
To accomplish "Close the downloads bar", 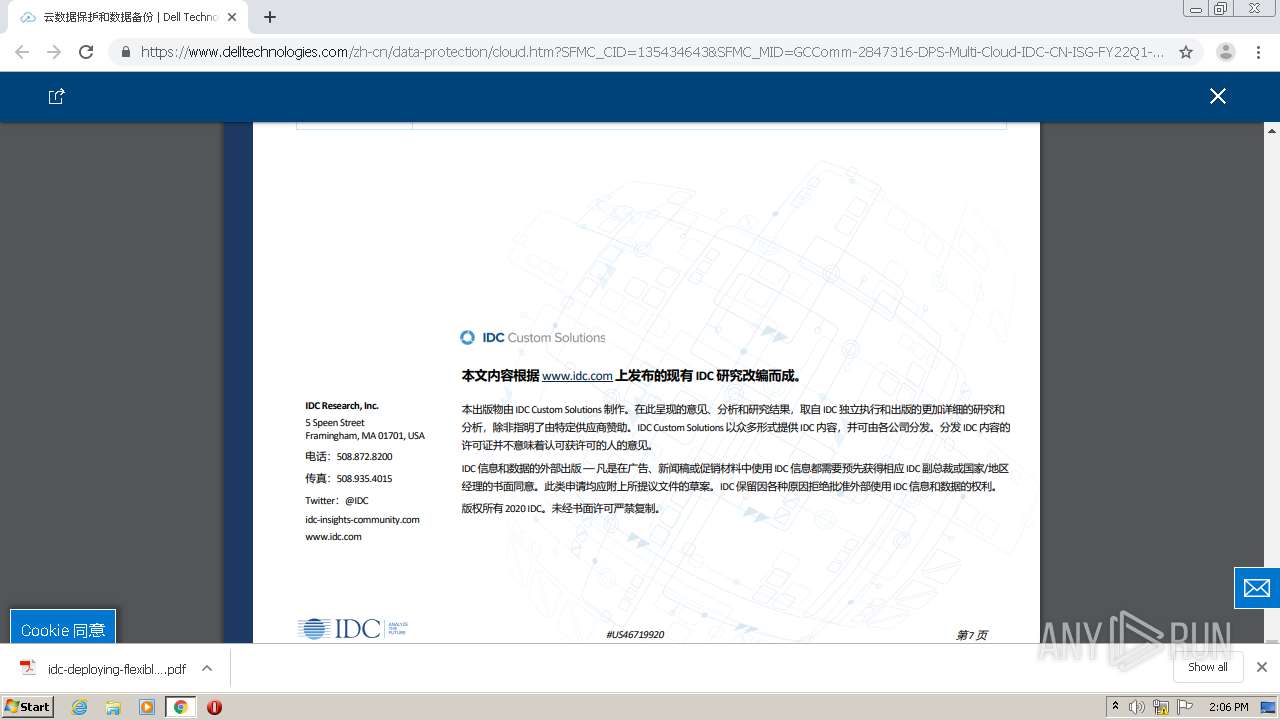I will (x=1262, y=667).
